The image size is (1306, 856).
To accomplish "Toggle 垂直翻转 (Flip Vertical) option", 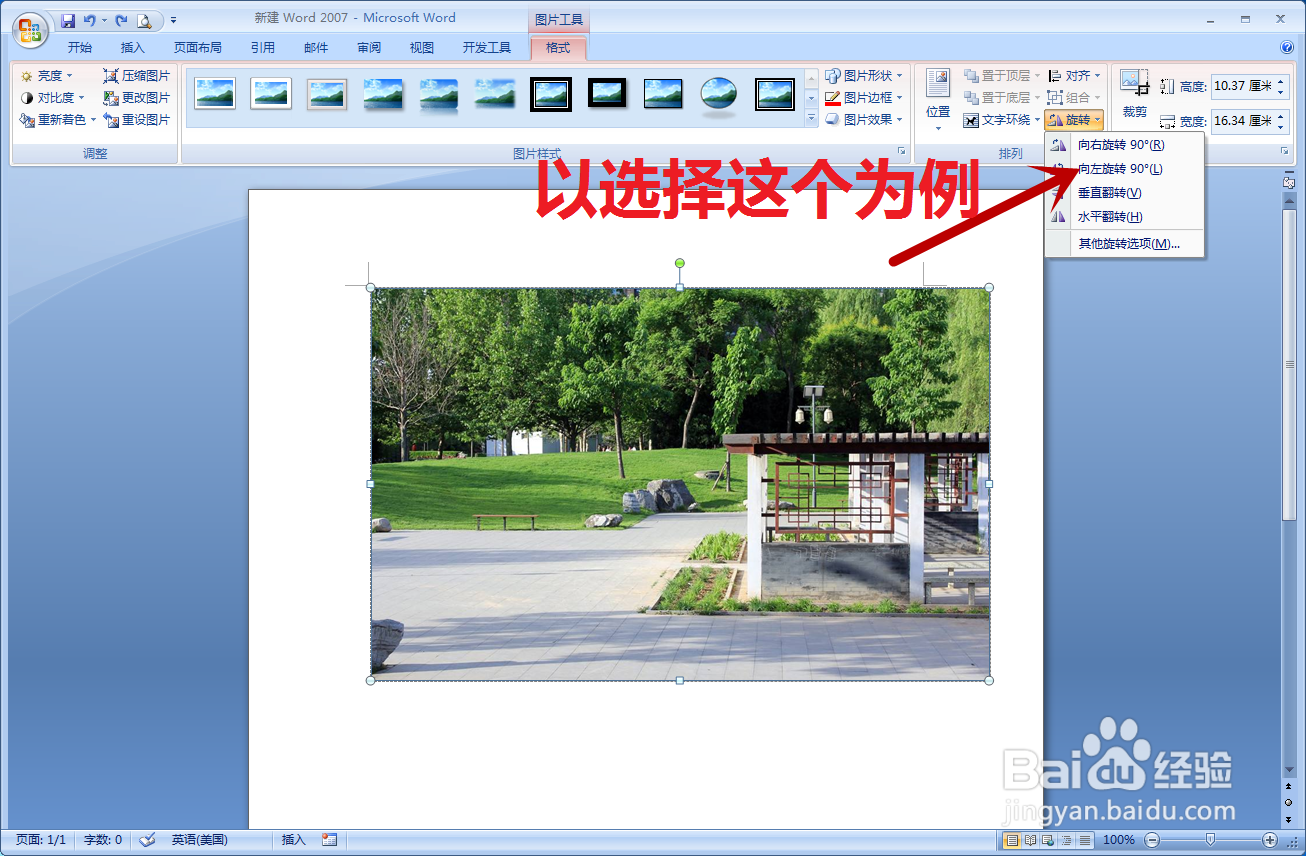I will point(1108,193).
